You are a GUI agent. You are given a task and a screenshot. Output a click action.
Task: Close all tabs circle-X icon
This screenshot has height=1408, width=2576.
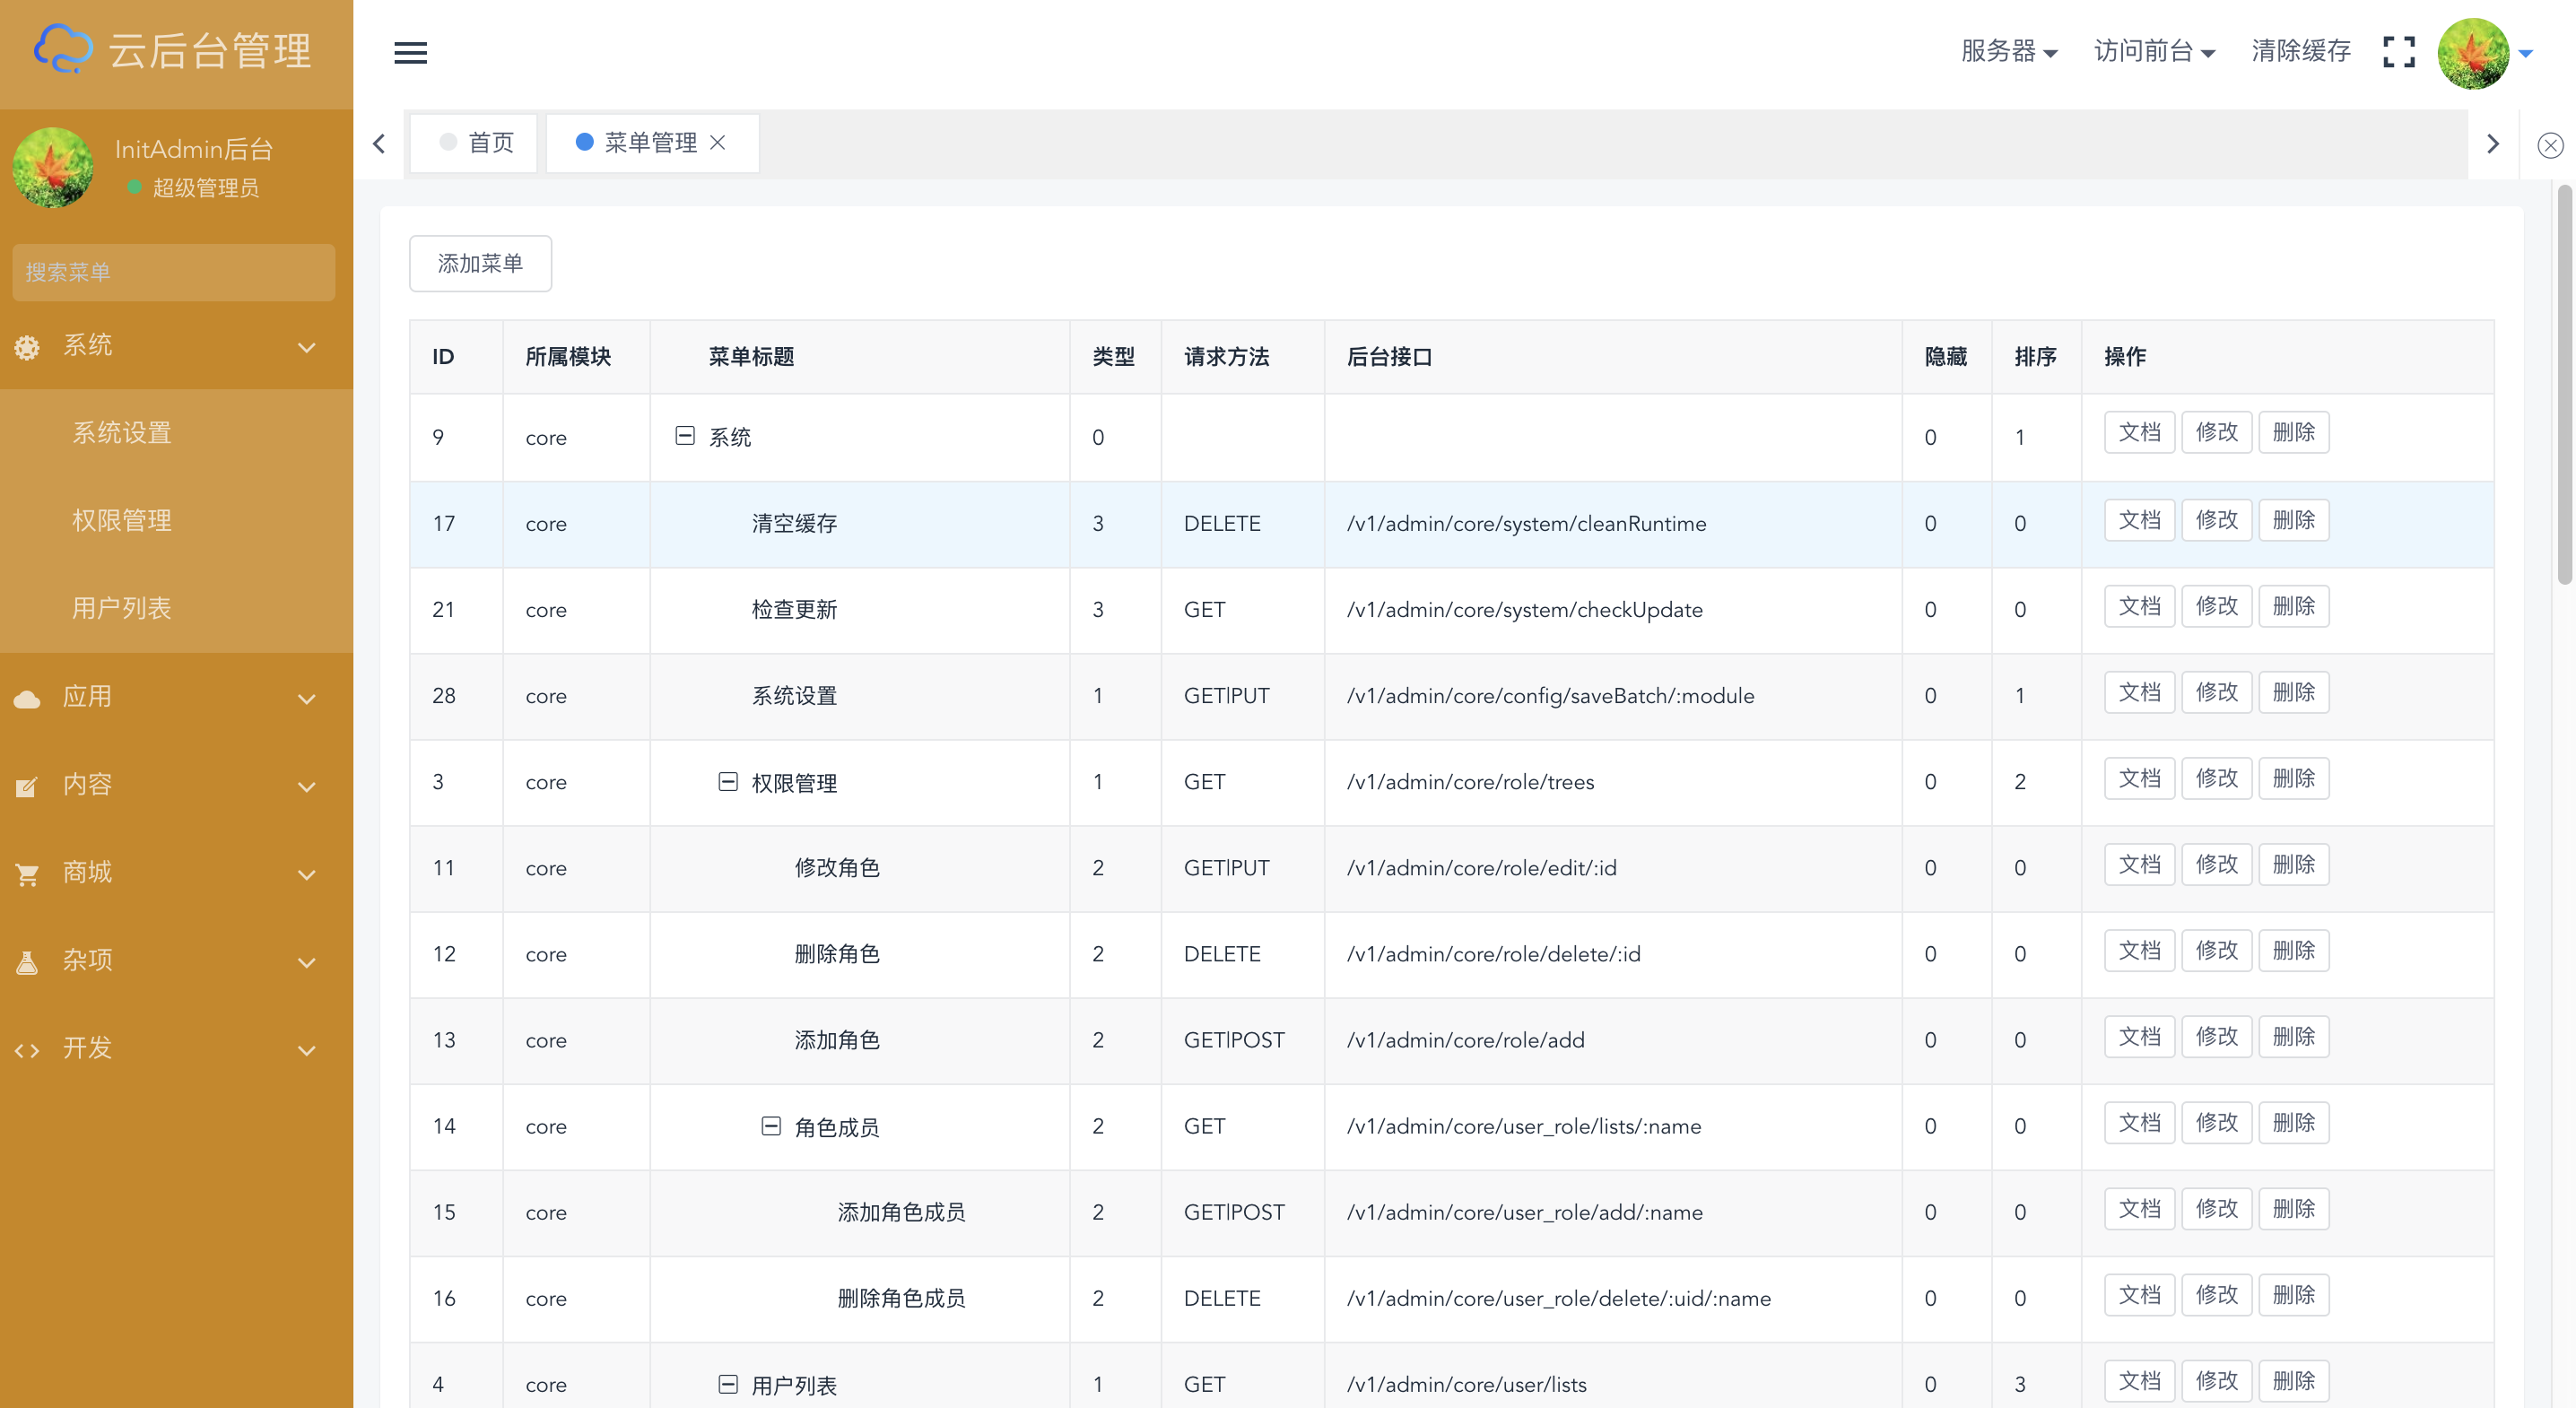pyautogui.click(x=2550, y=145)
